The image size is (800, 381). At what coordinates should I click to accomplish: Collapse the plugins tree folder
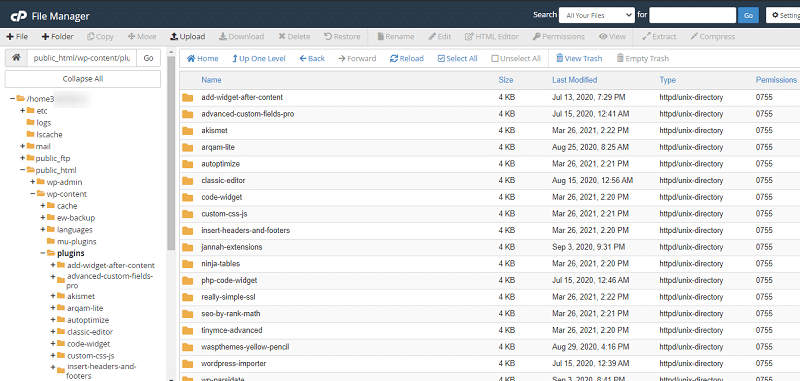(x=43, y=253)
